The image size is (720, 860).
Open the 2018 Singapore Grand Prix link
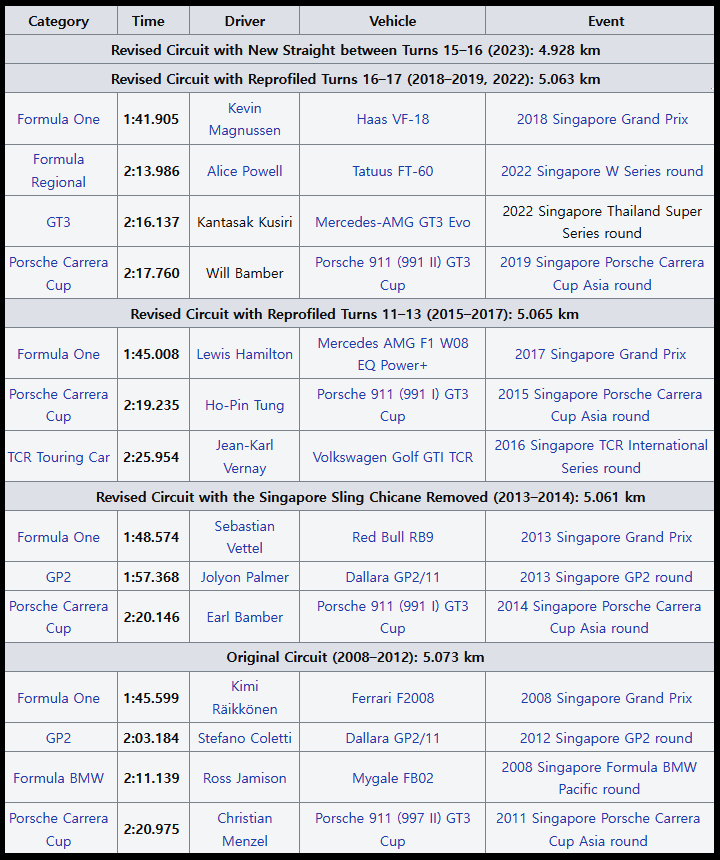[602, 119]
